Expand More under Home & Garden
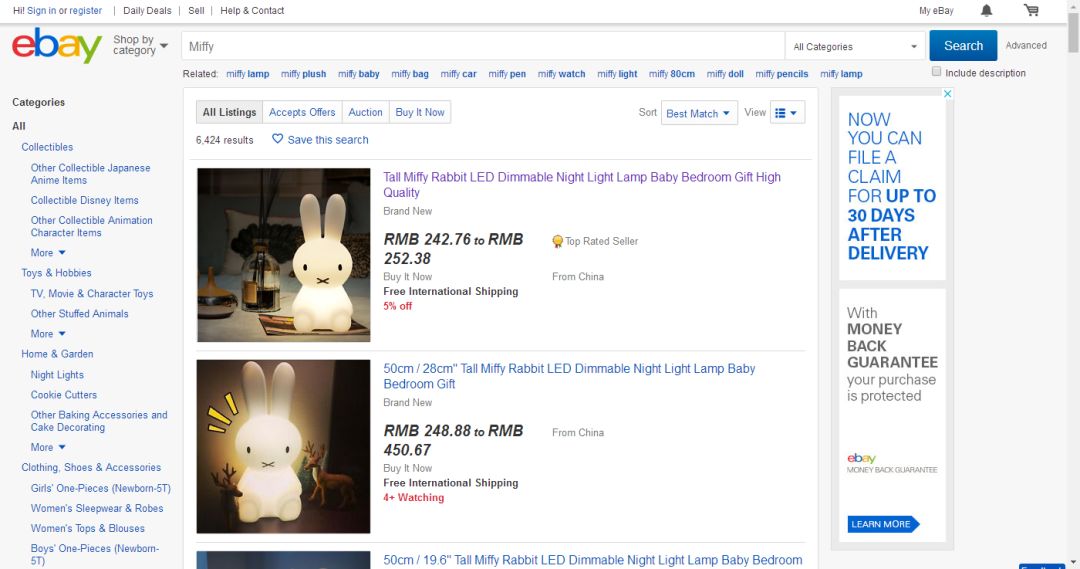The height and width of the screenshot is (569, 1080). 48,447
